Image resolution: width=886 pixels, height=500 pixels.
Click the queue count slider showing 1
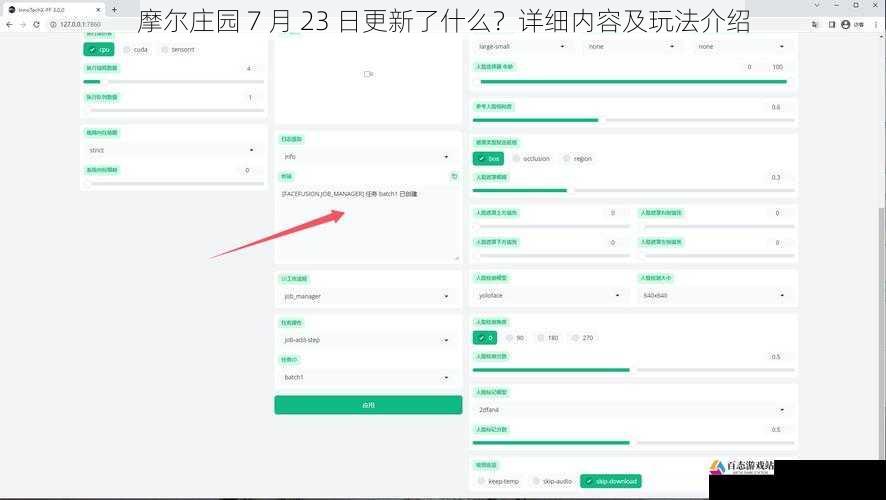pyautogui.click(x=174, y=111)
